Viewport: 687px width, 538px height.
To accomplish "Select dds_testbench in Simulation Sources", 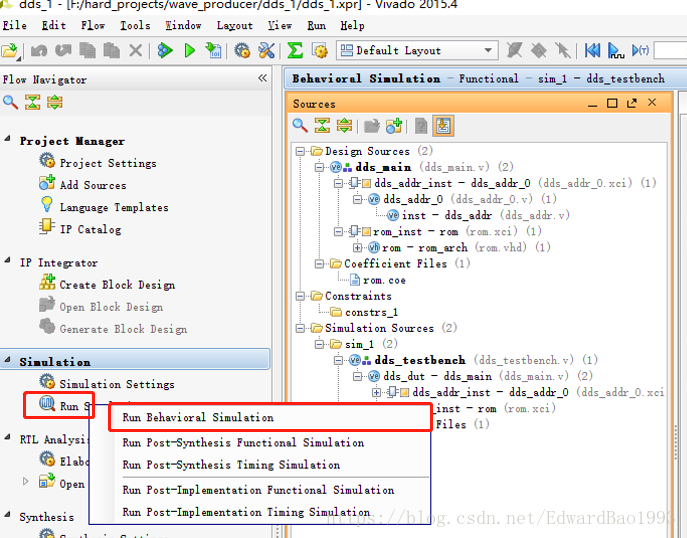I will (420, 361).
